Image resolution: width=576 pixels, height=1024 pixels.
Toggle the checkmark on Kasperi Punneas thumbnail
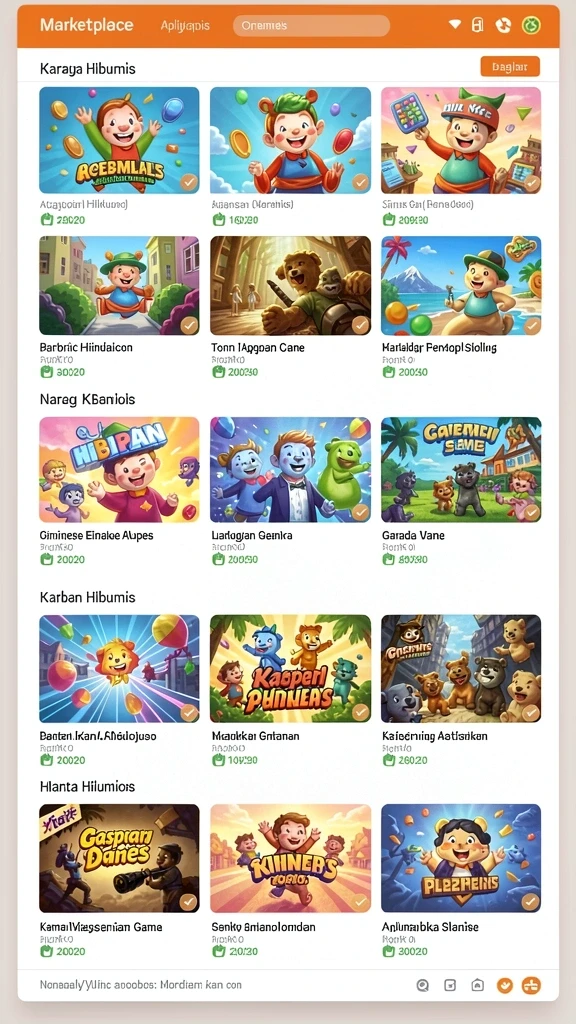pyautogui.click(x=360, y=711)
